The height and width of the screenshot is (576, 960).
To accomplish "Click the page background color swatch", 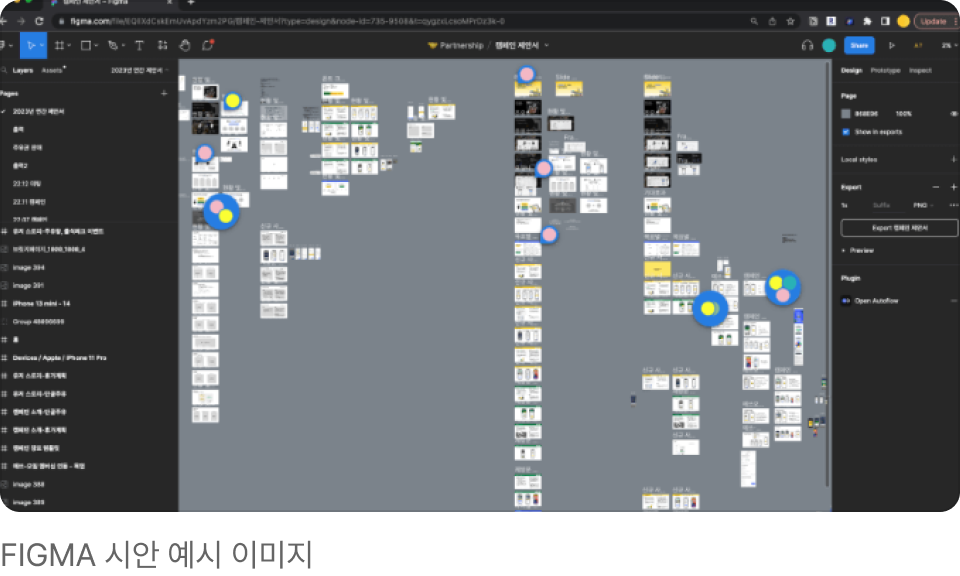I will point(846,114).
